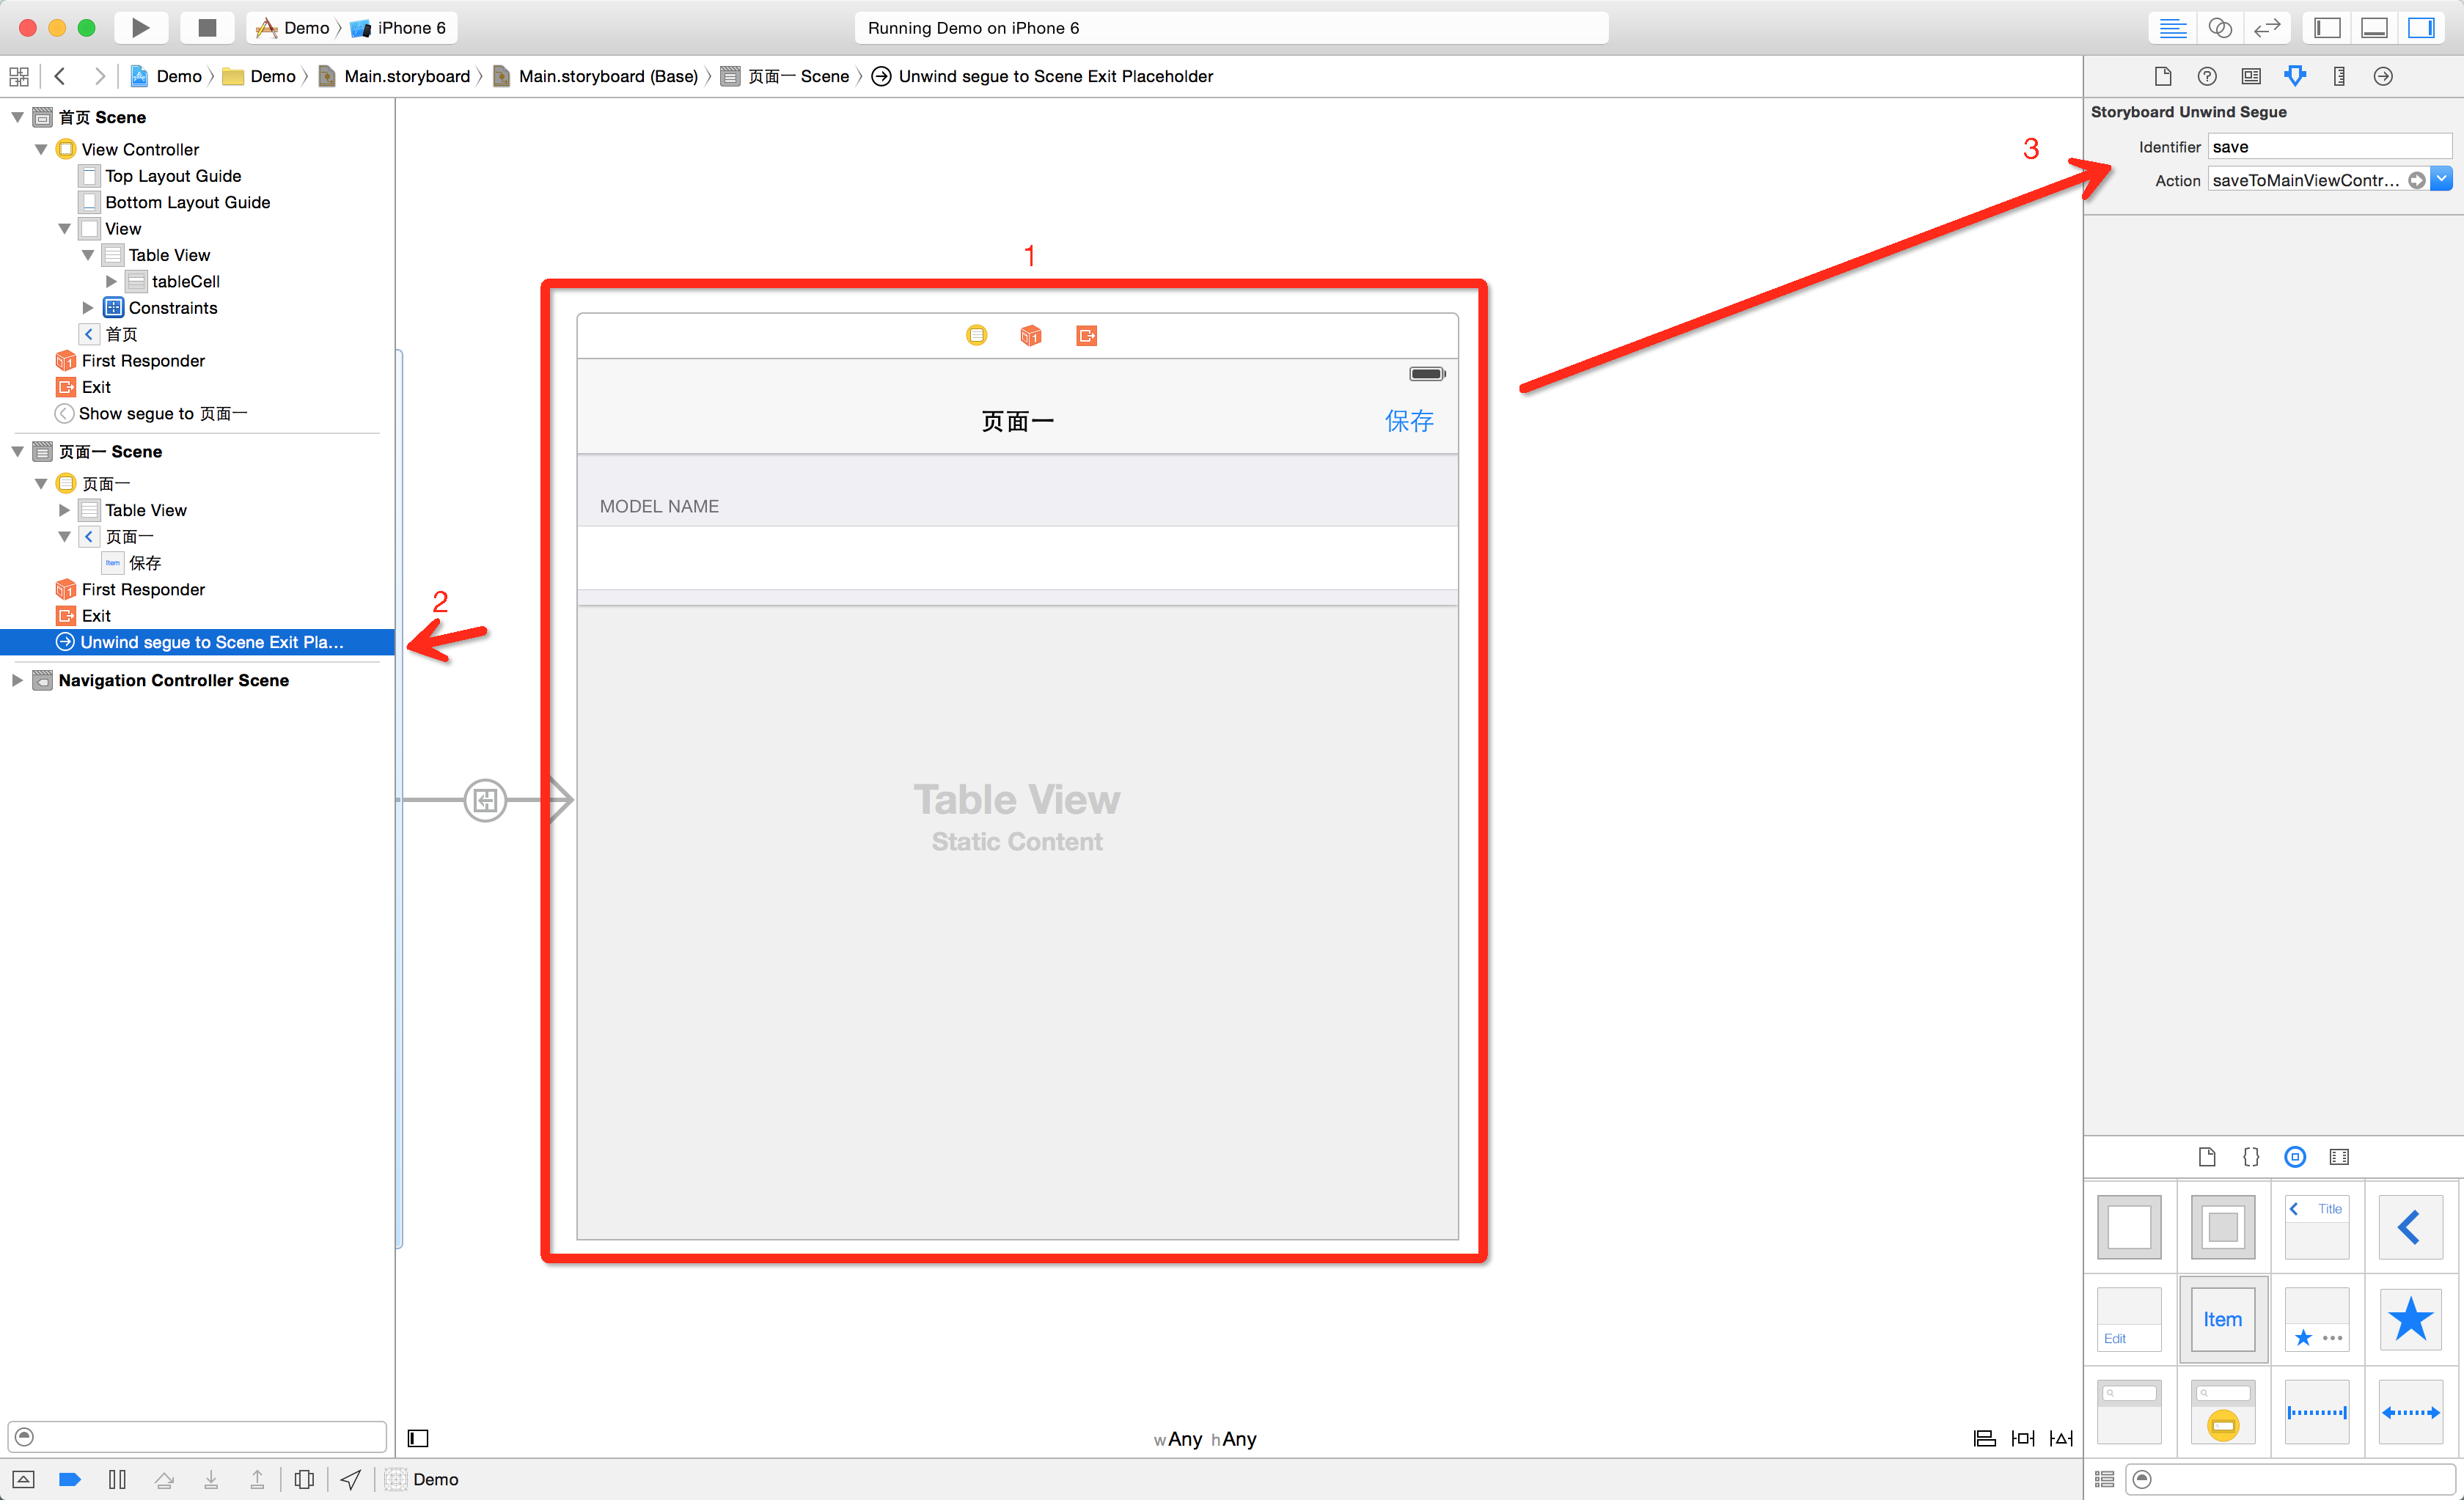Select Top Layout Guide in outline

point(173,175)
